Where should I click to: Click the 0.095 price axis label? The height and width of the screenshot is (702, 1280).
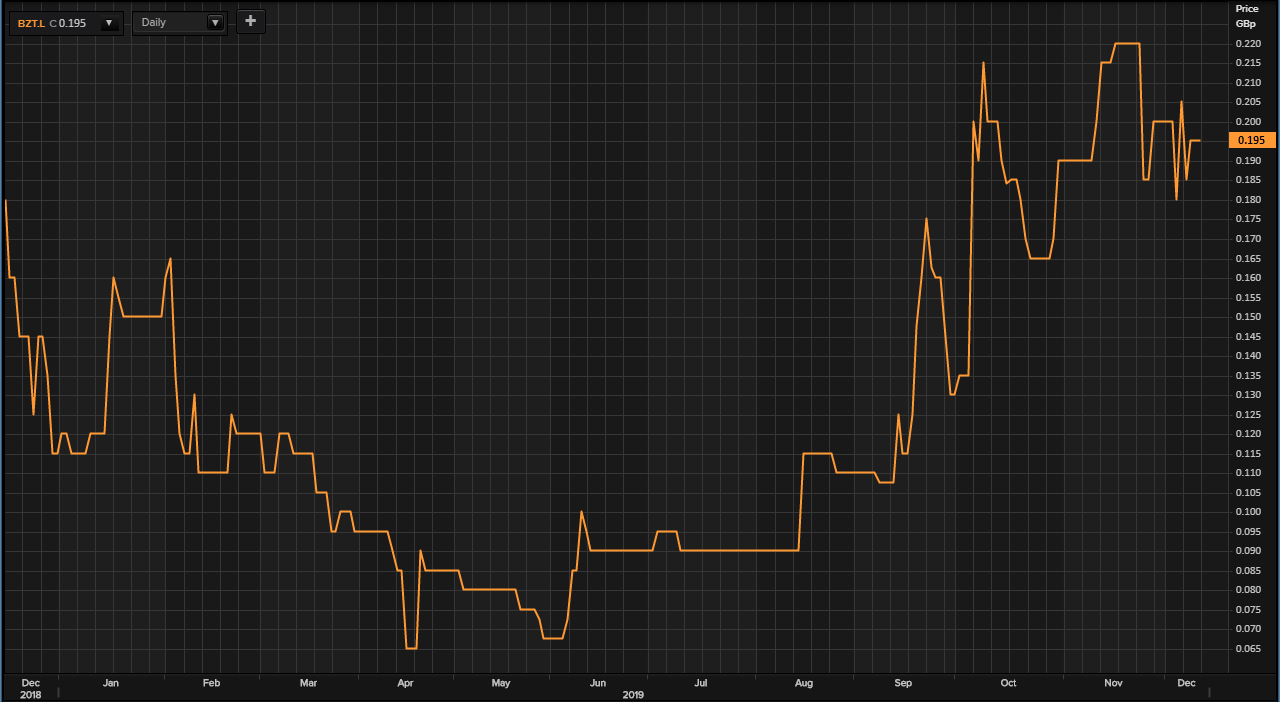click(1248, 531)
